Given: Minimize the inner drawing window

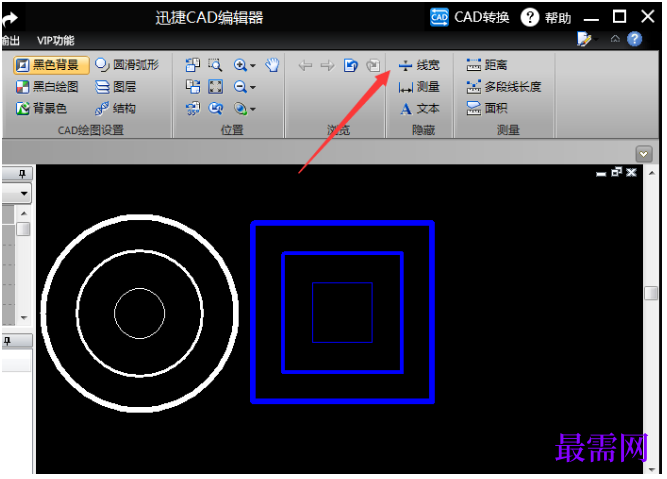Looking at the screenshot, I should [x=602, y=174].
